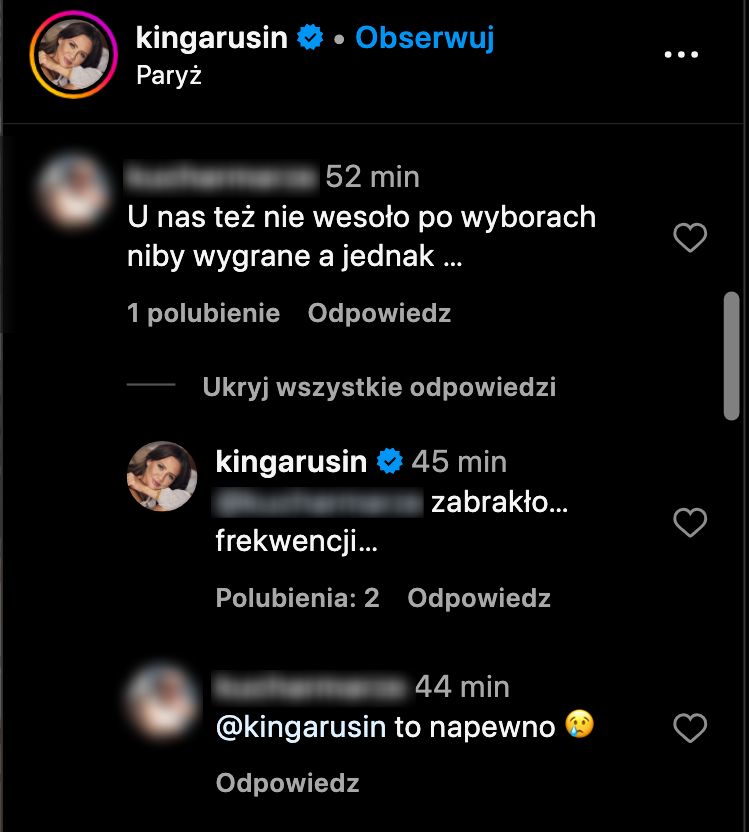Like the comment about wybory
Image resolution: width=749 pixels, height=832 pixels.
click(x=690, y=238)
